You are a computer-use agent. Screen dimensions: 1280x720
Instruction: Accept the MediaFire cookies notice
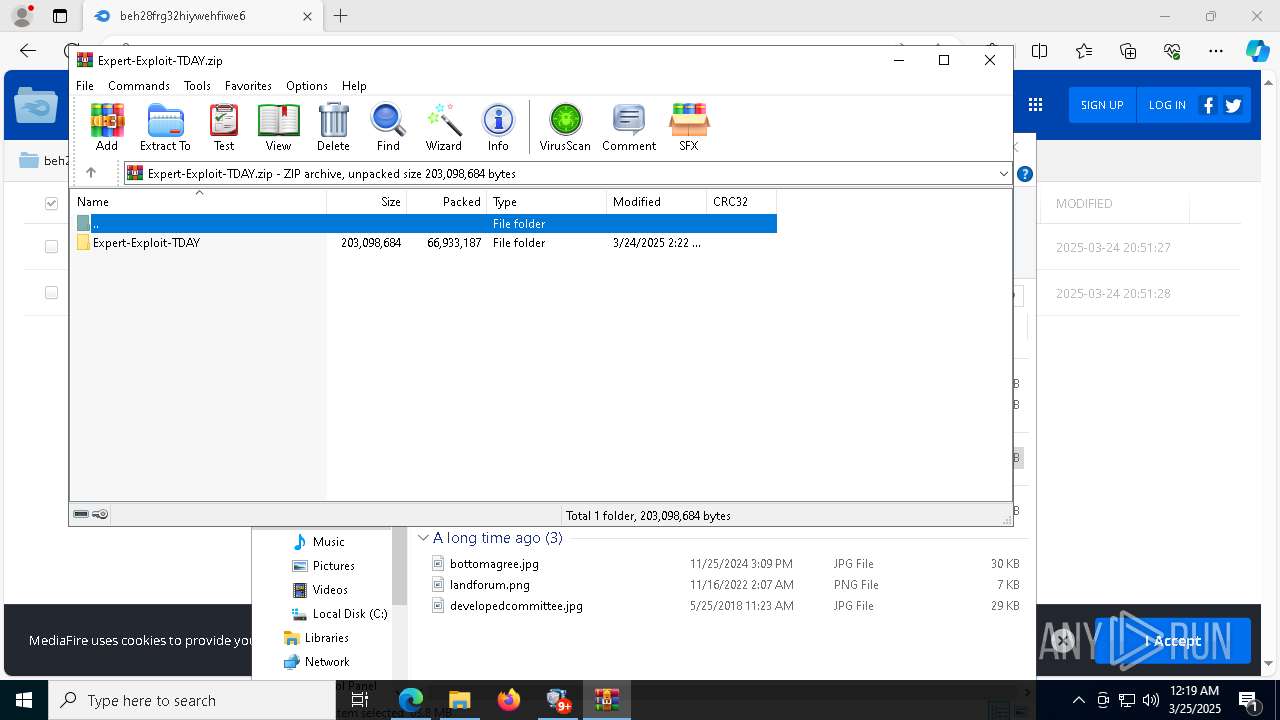click(x=1172, y=641)
